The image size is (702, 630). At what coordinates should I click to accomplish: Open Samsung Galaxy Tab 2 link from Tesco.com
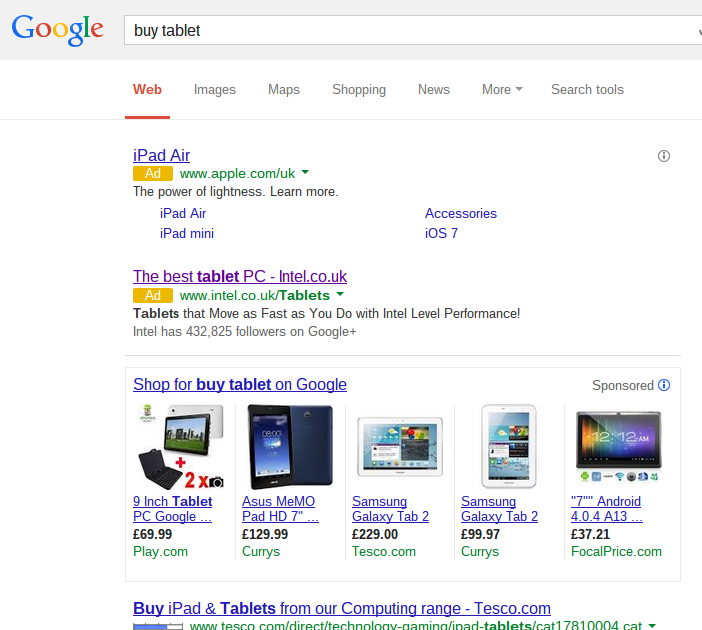390,509
